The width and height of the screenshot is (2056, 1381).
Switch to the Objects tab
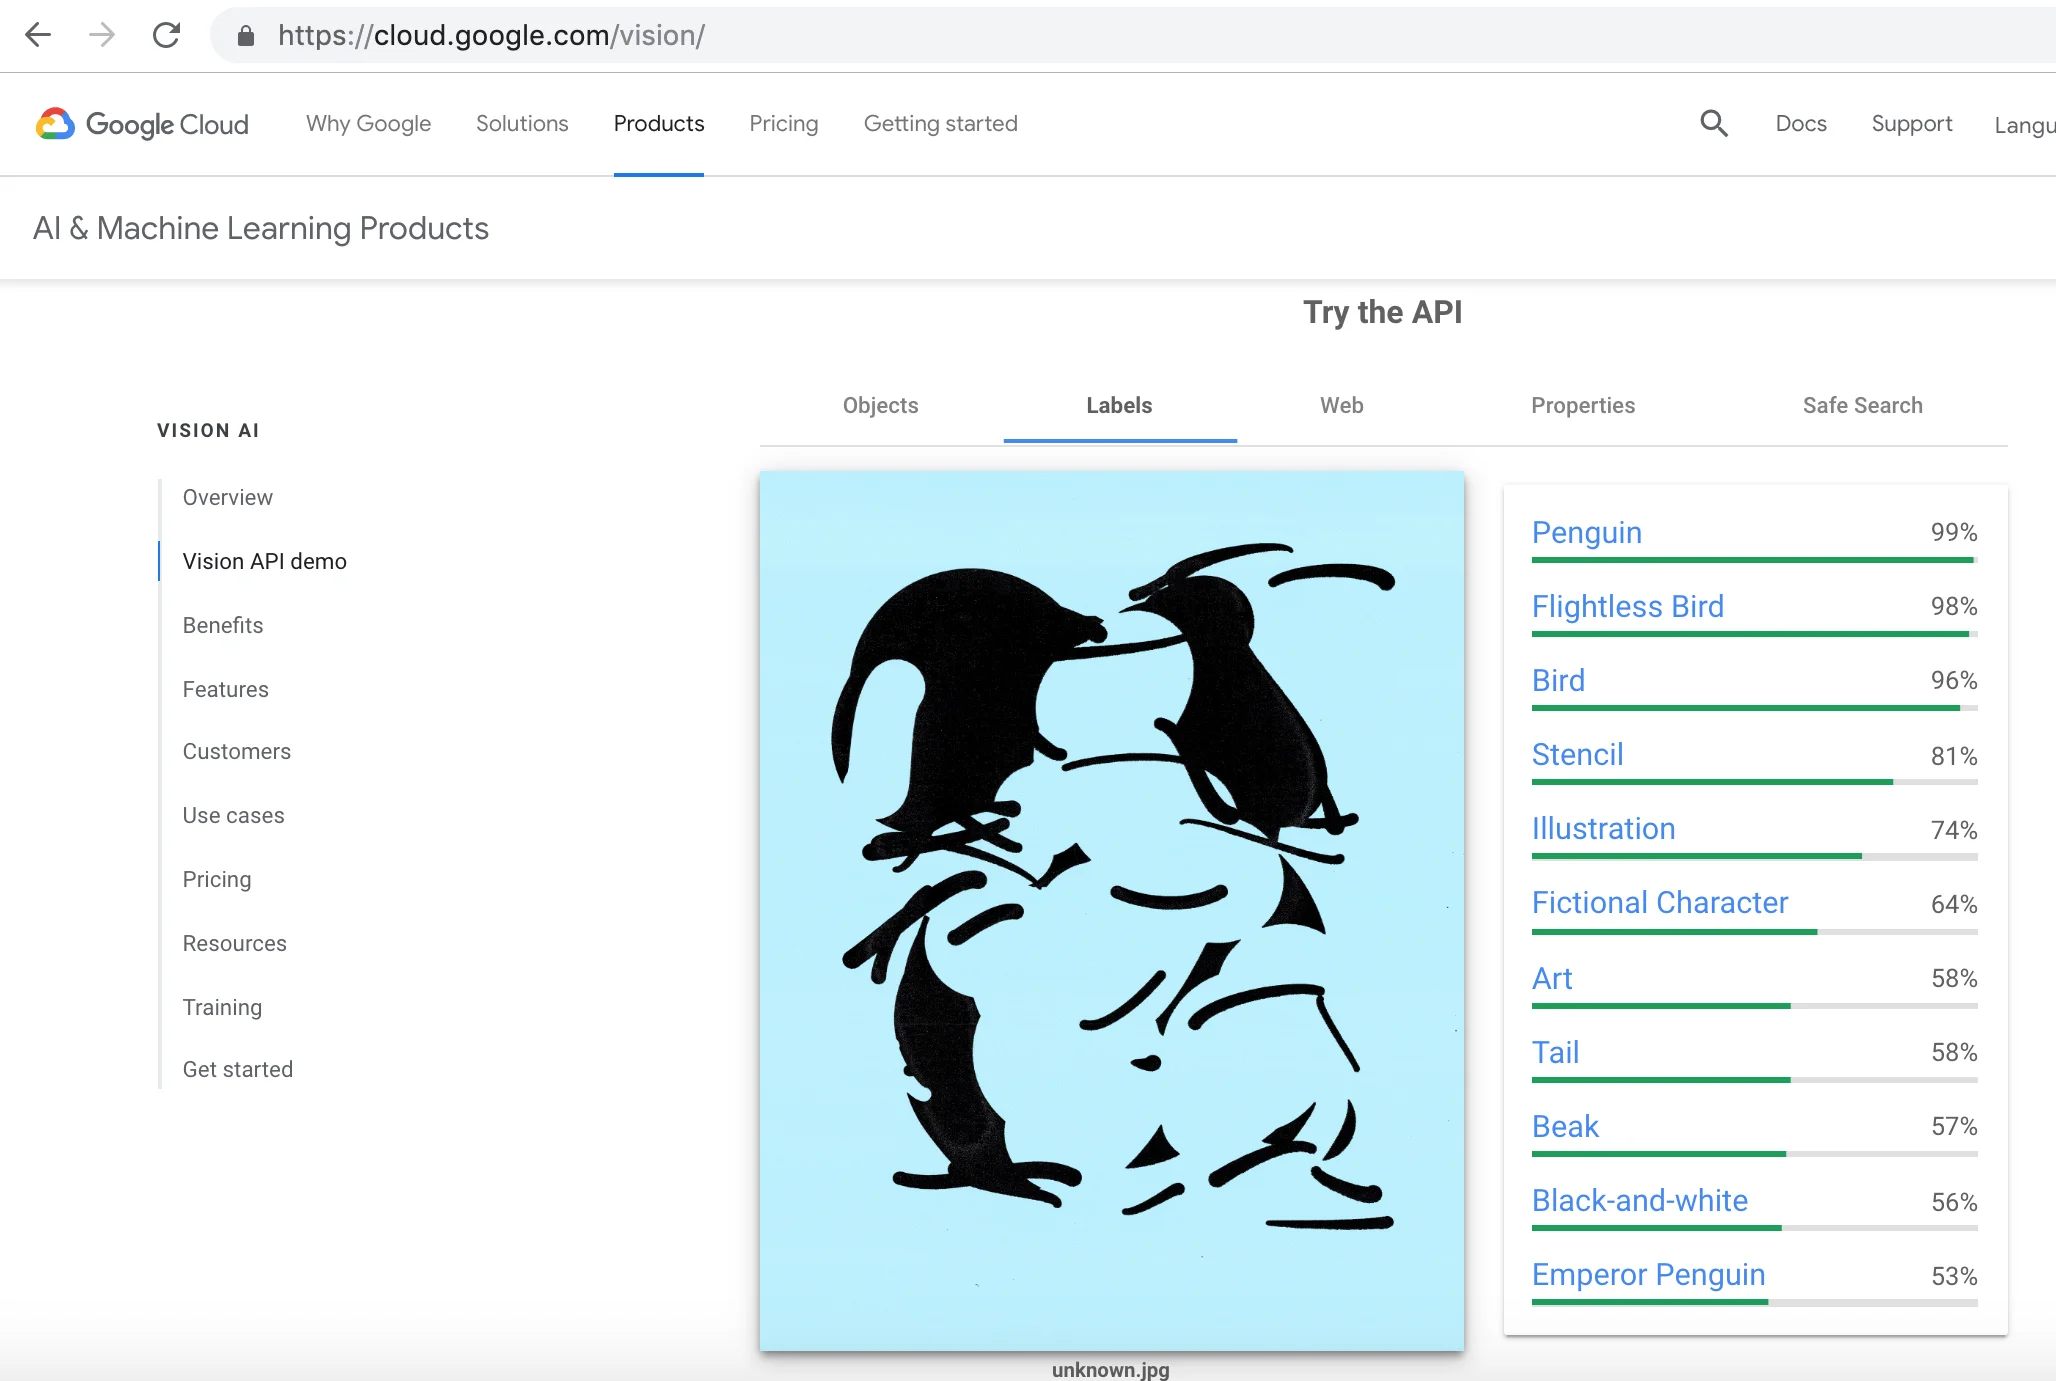click(880, 406)
